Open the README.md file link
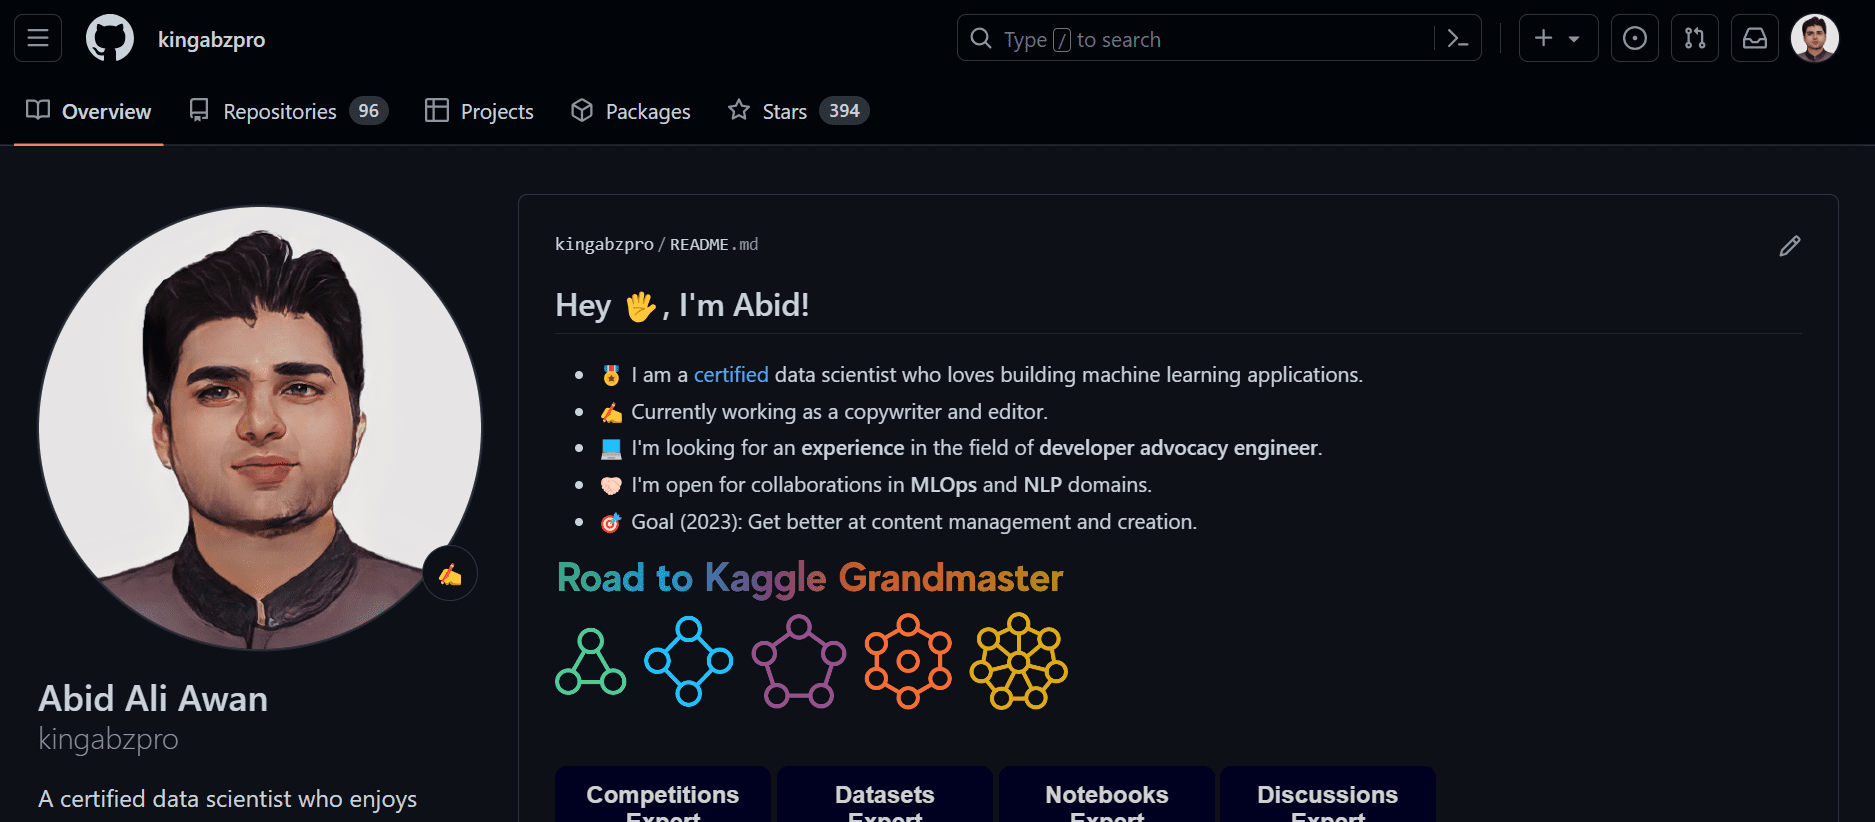The height and width of the screenshot is (822, 1875). (714, 244)
